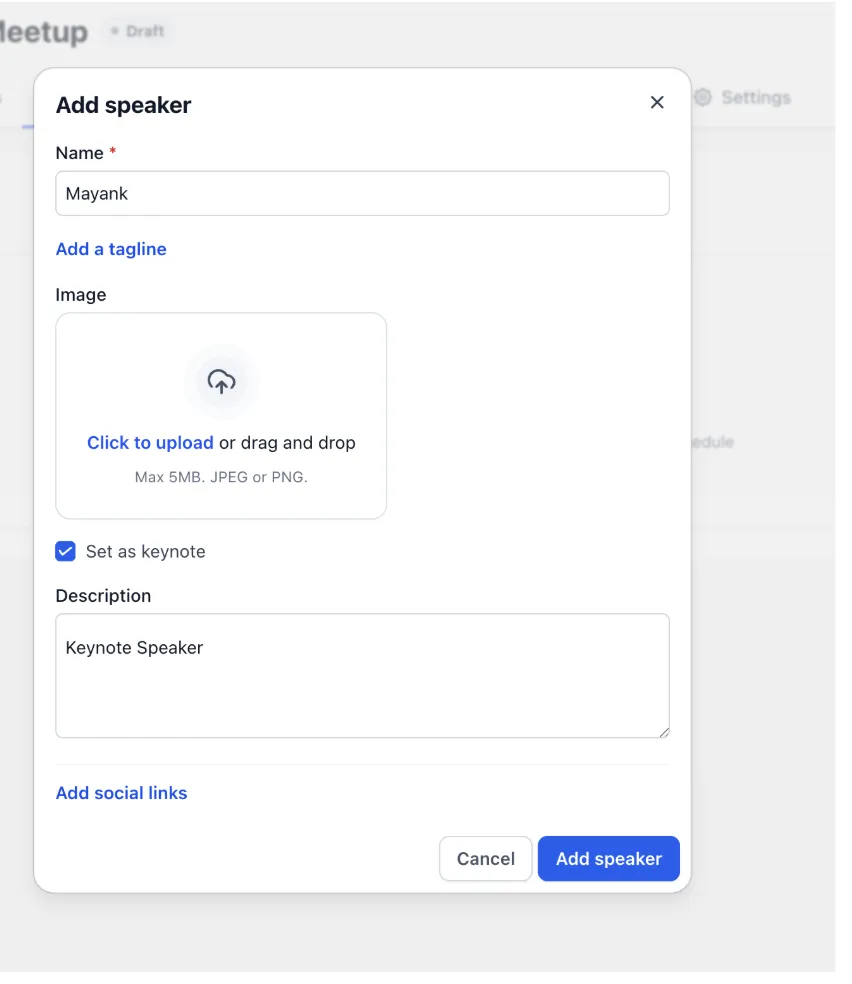Click the partially hidden Schedule text

[712, 442]
